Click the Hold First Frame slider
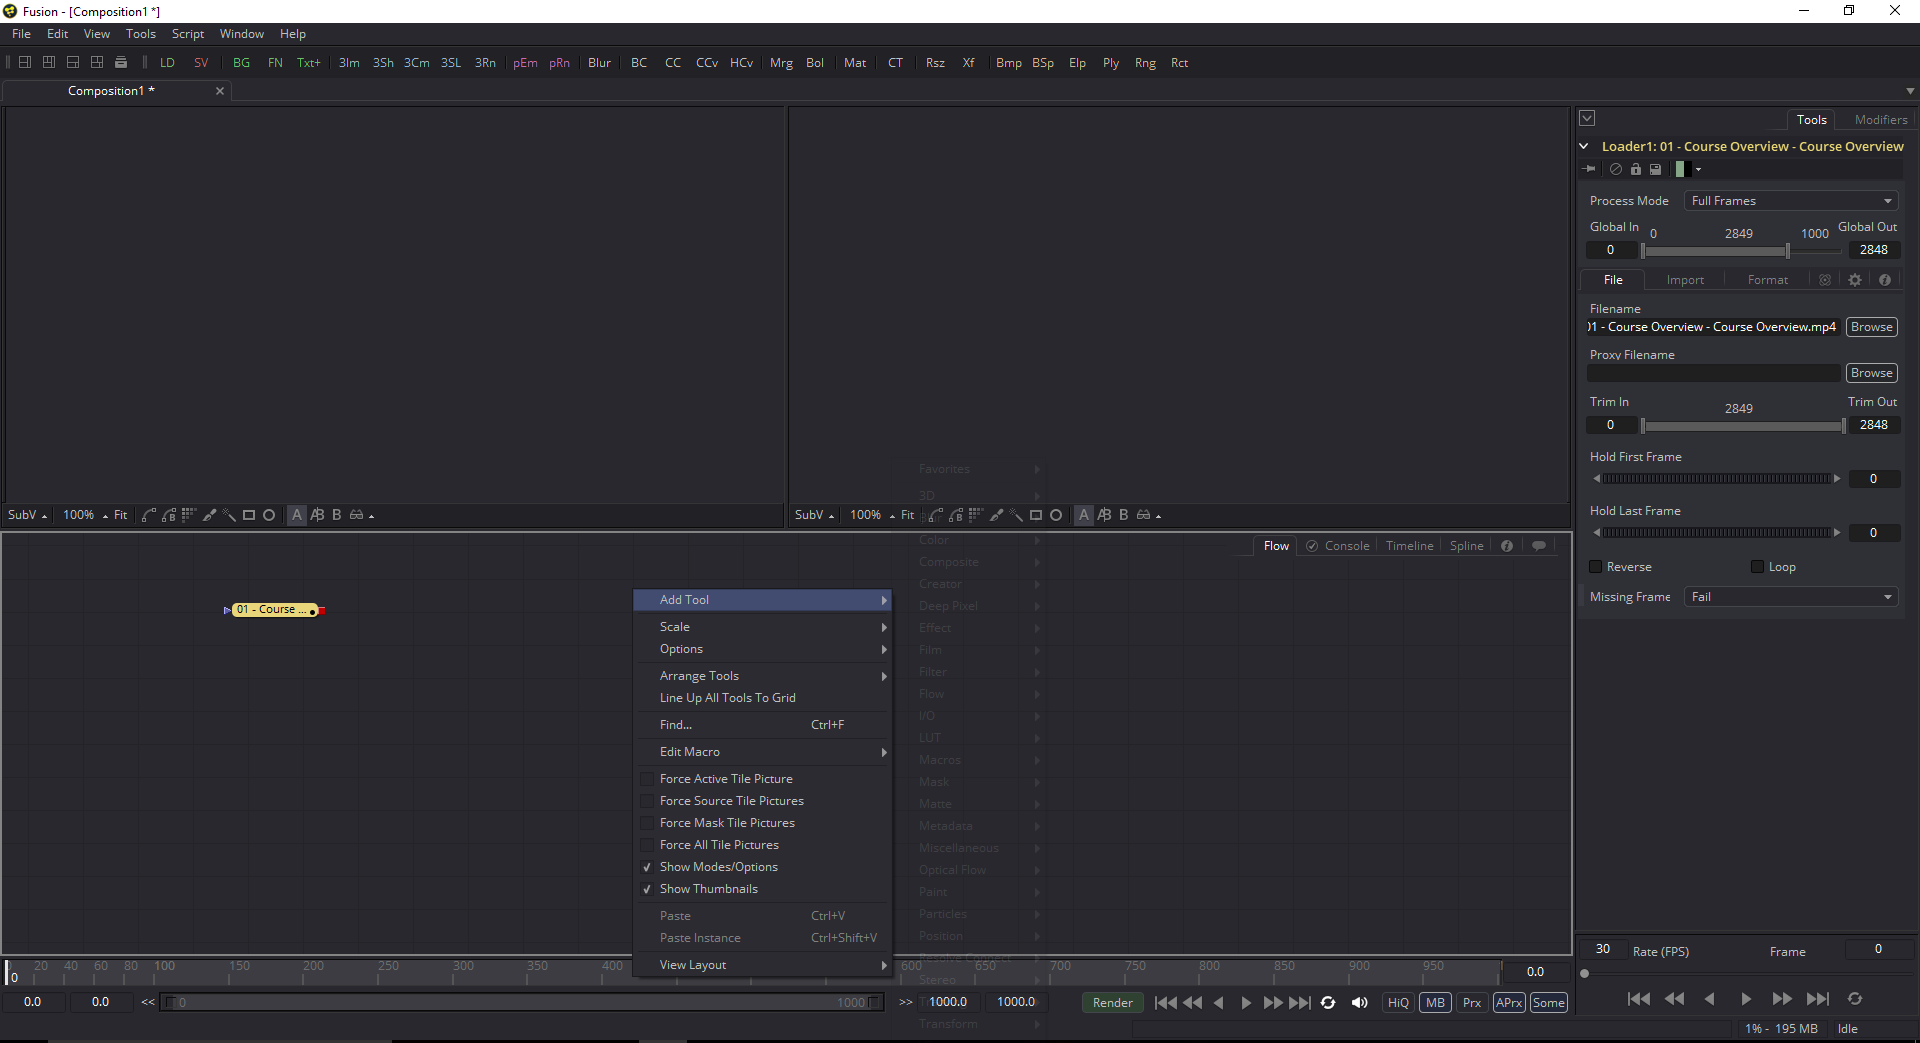The width and height of the screenshot is (1920, 1043). tap(1717, 479)
